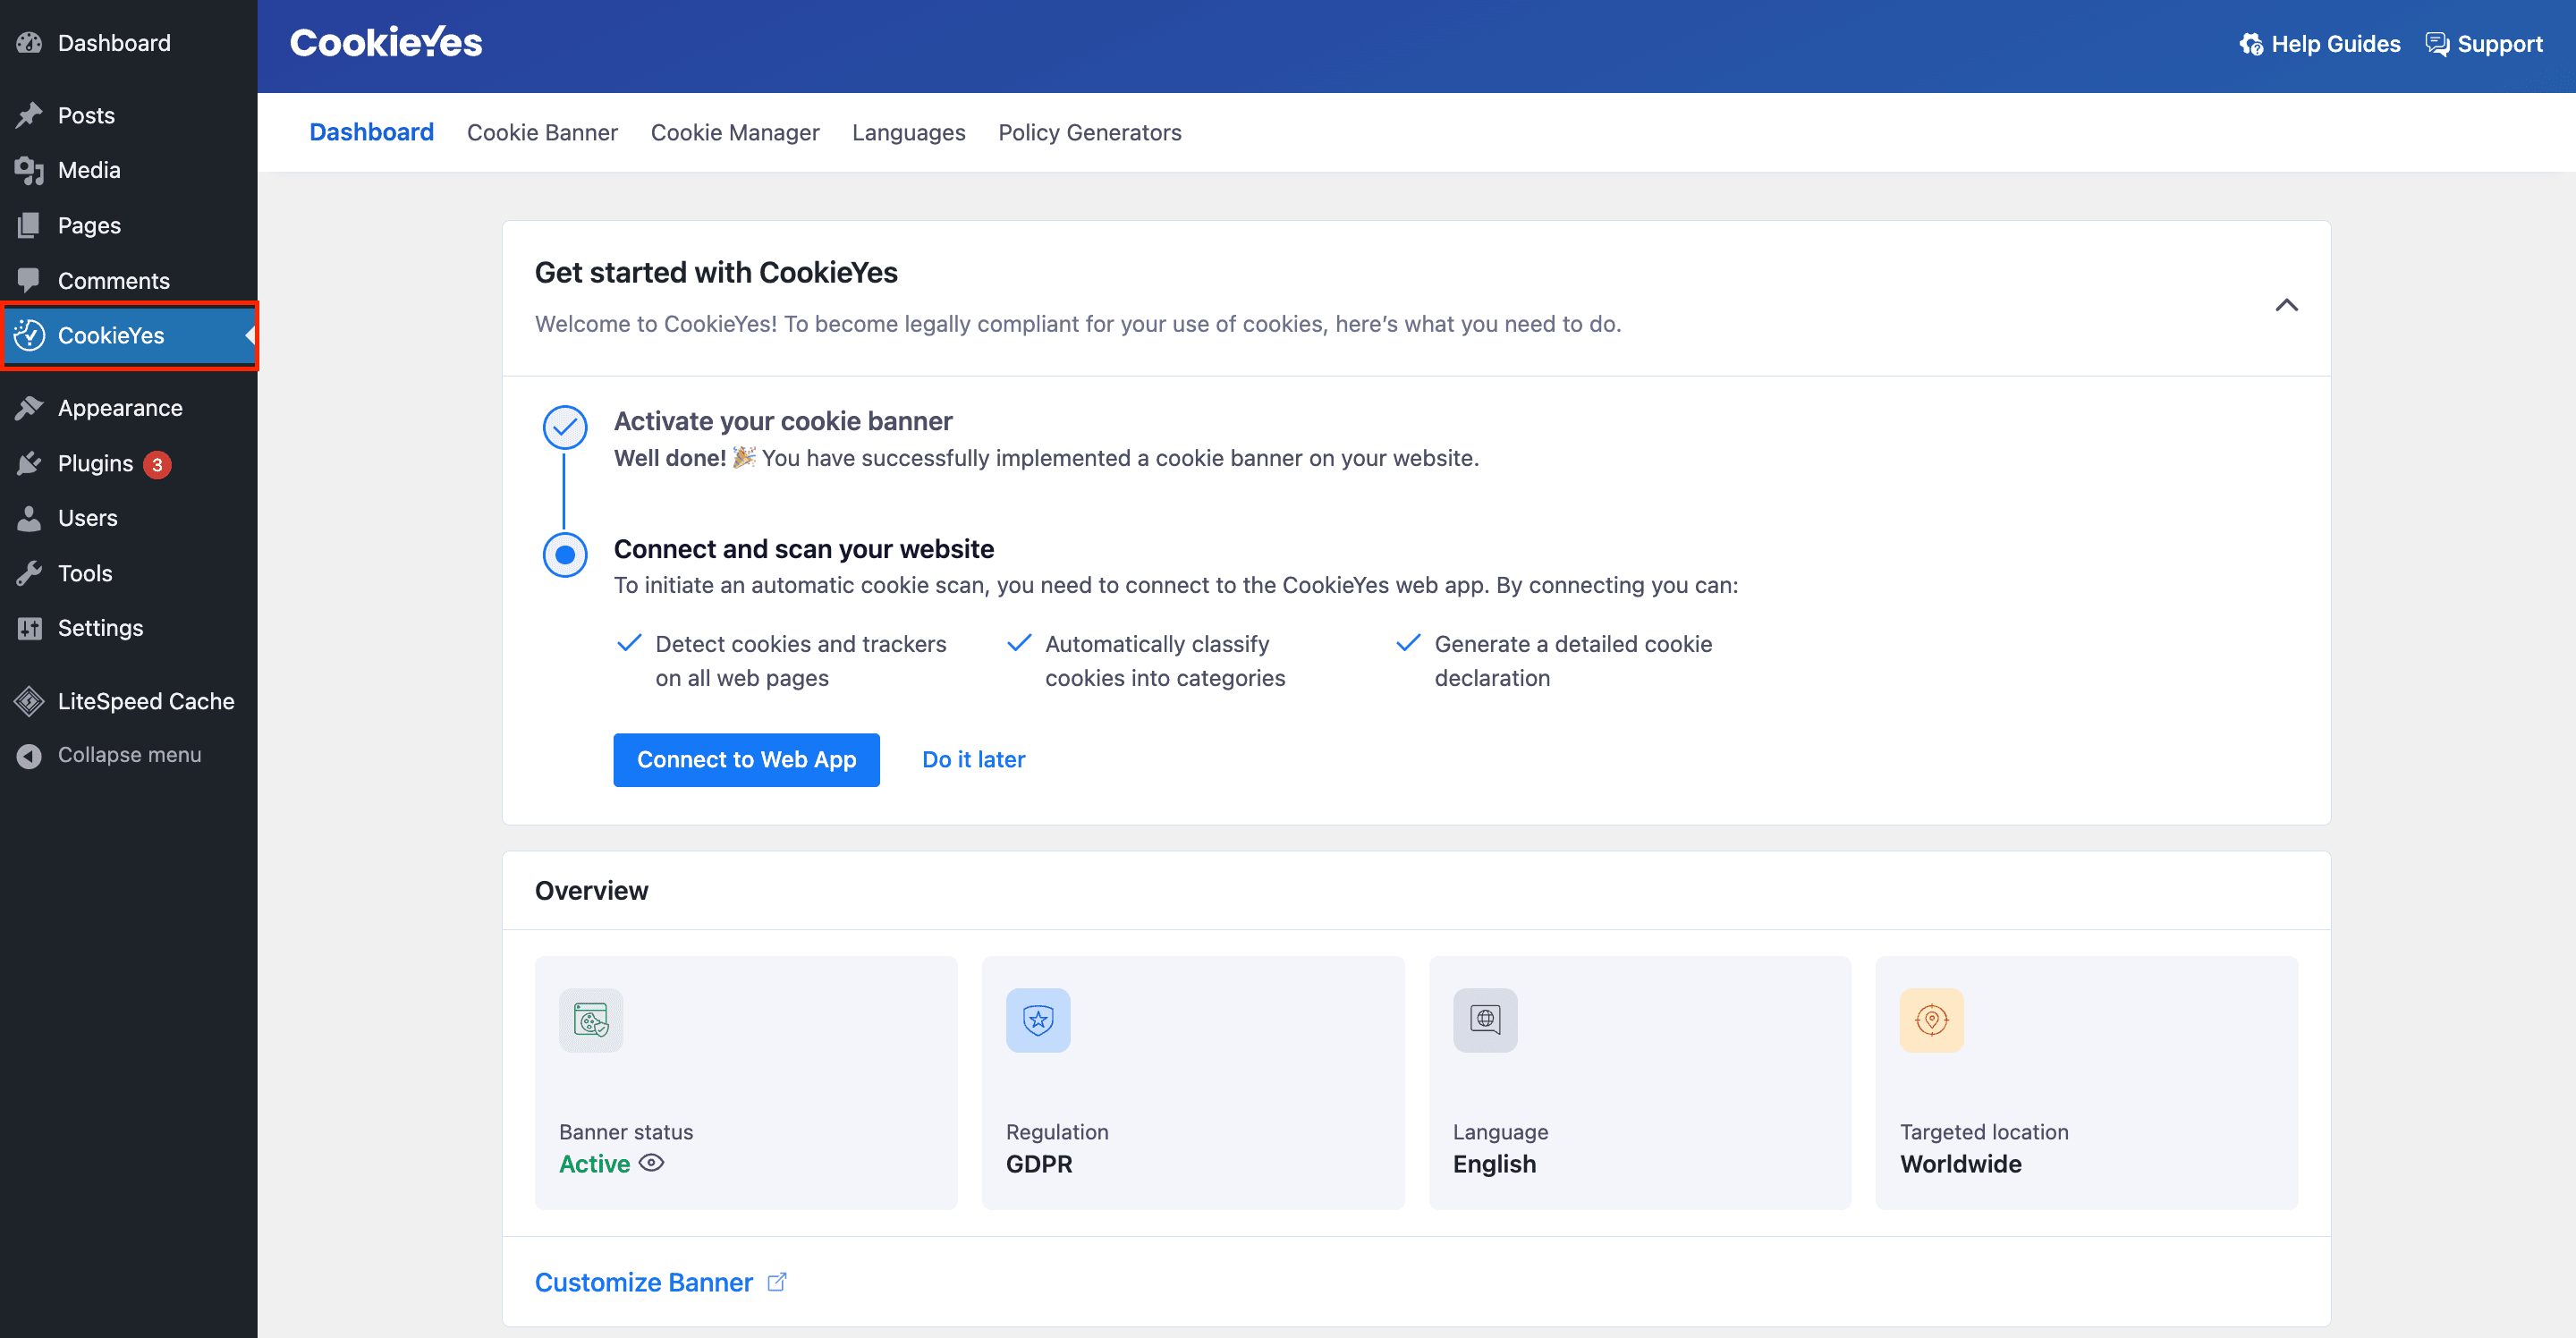Click the WordPress Dashboard gauge icon

click(29, 43)
